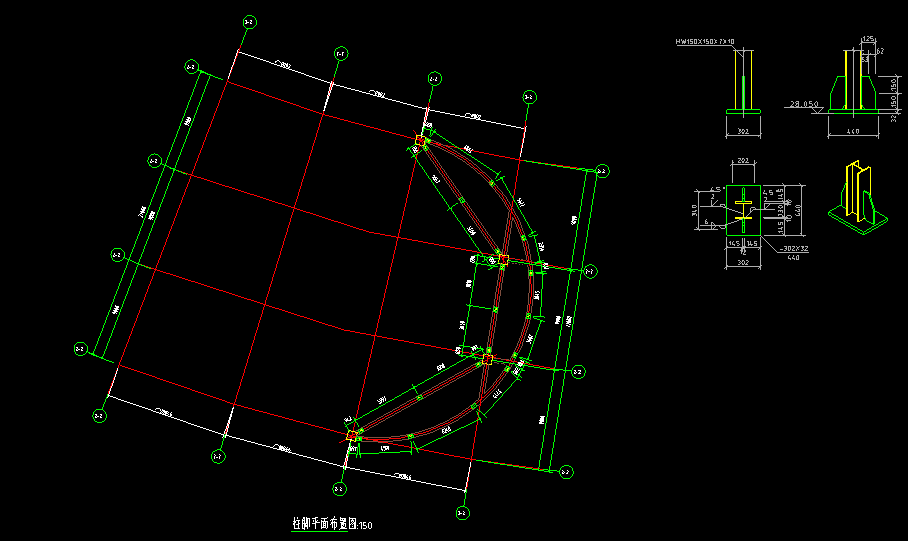Click the upper-middle column base on the arc
Image resolution: width=908 pixels, height=541 pixels.
click(504, 259)
